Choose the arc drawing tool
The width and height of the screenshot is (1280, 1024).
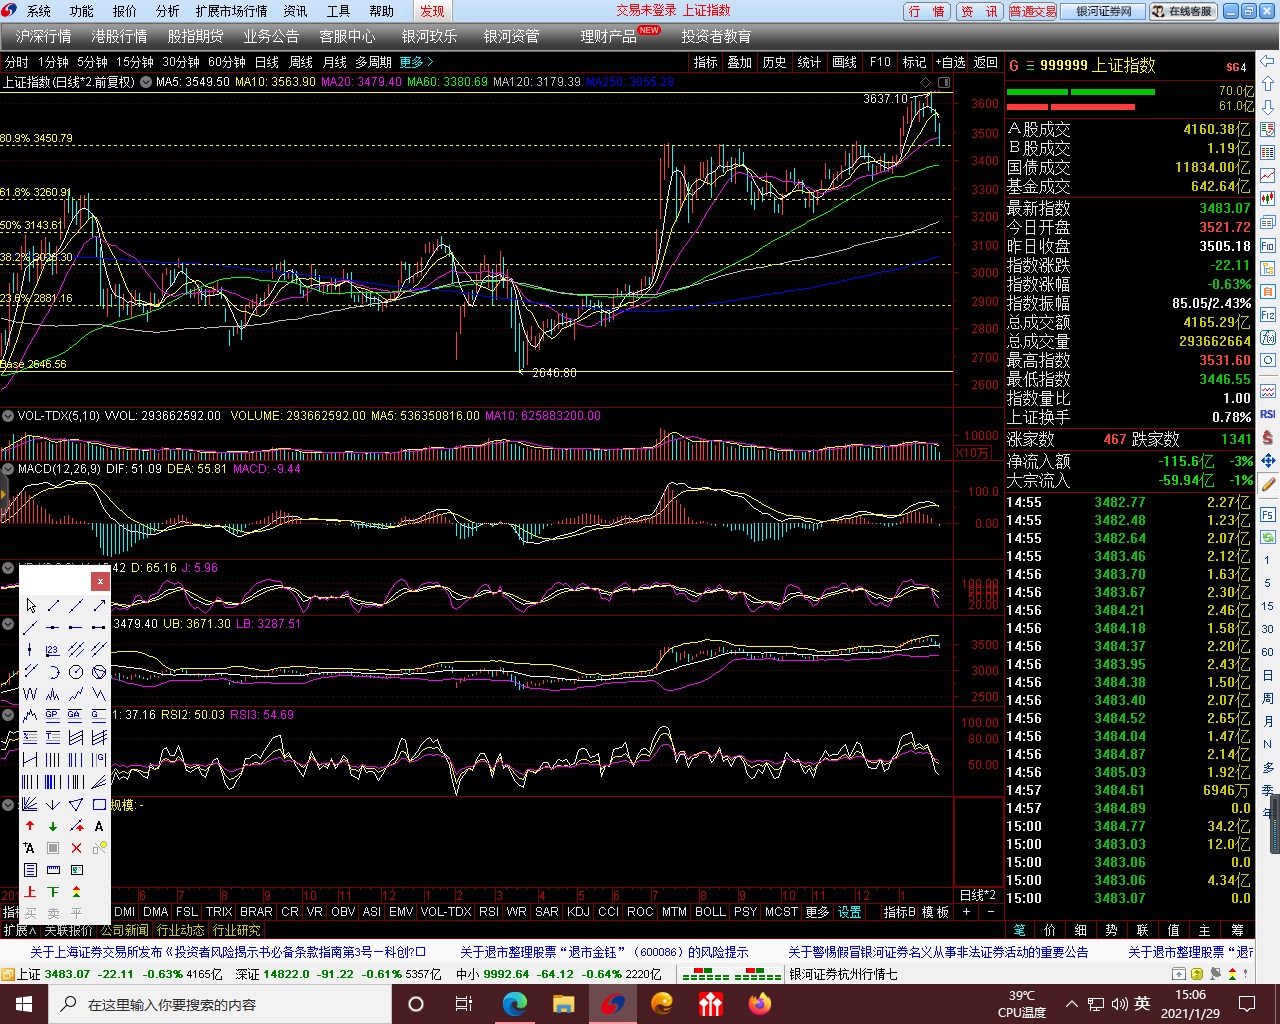coord(53,672)
